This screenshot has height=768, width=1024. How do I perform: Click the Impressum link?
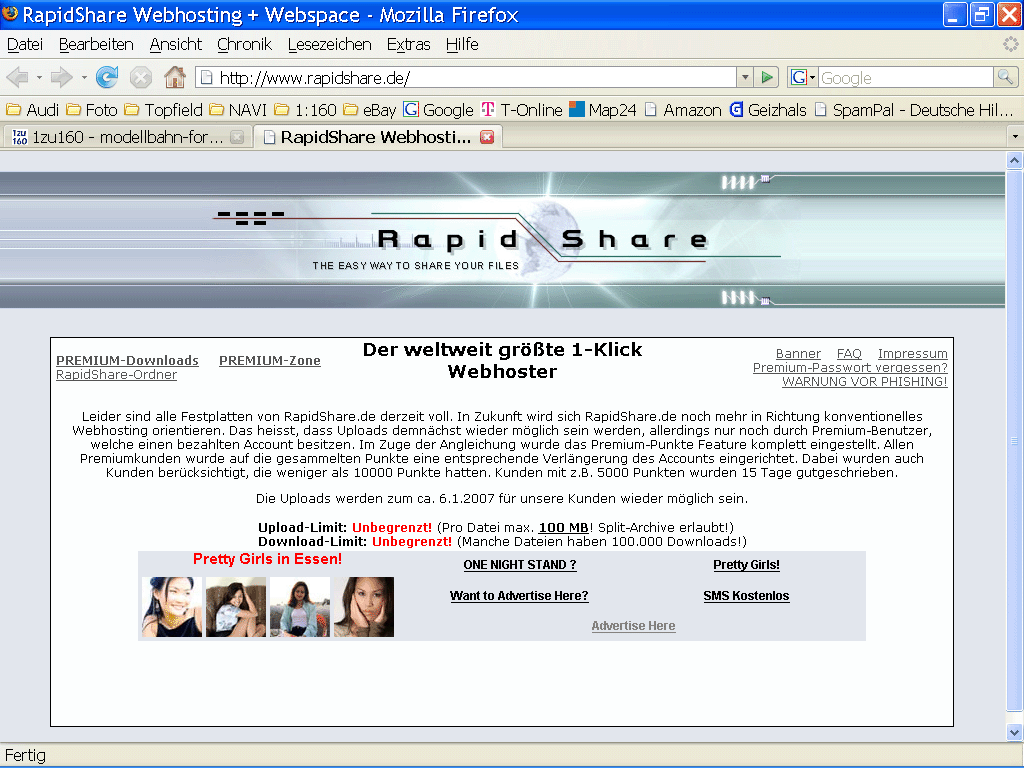912,354
